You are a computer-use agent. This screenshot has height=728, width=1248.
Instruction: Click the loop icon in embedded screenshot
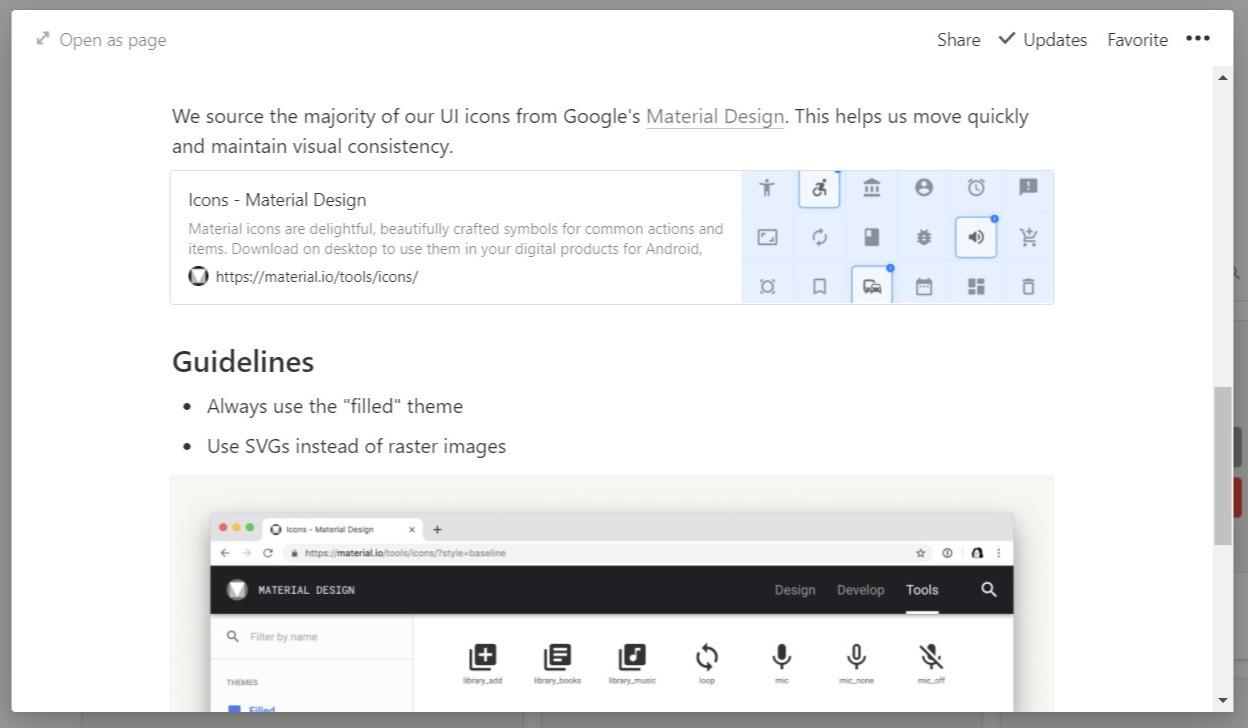pos(707,657)
